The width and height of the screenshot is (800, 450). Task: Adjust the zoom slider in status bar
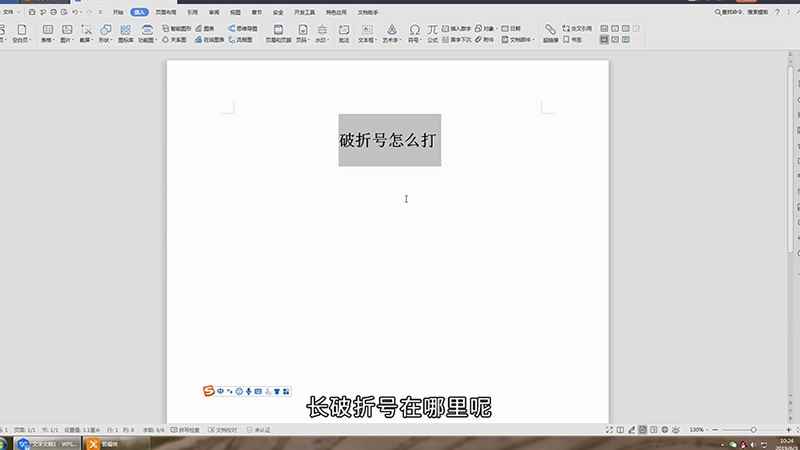click(753, 429)
